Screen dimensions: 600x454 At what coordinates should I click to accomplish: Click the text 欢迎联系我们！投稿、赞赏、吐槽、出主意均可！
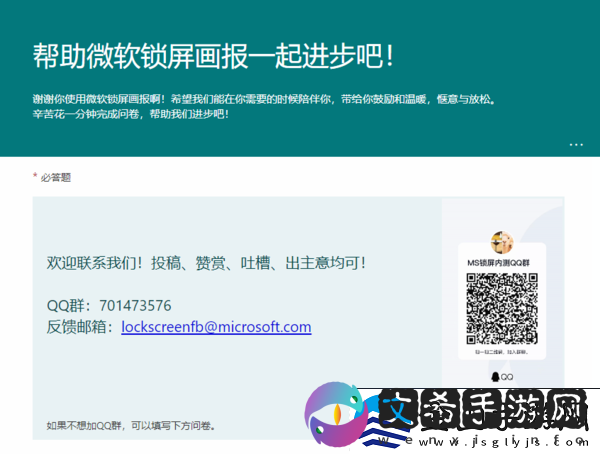pos(206,263)
